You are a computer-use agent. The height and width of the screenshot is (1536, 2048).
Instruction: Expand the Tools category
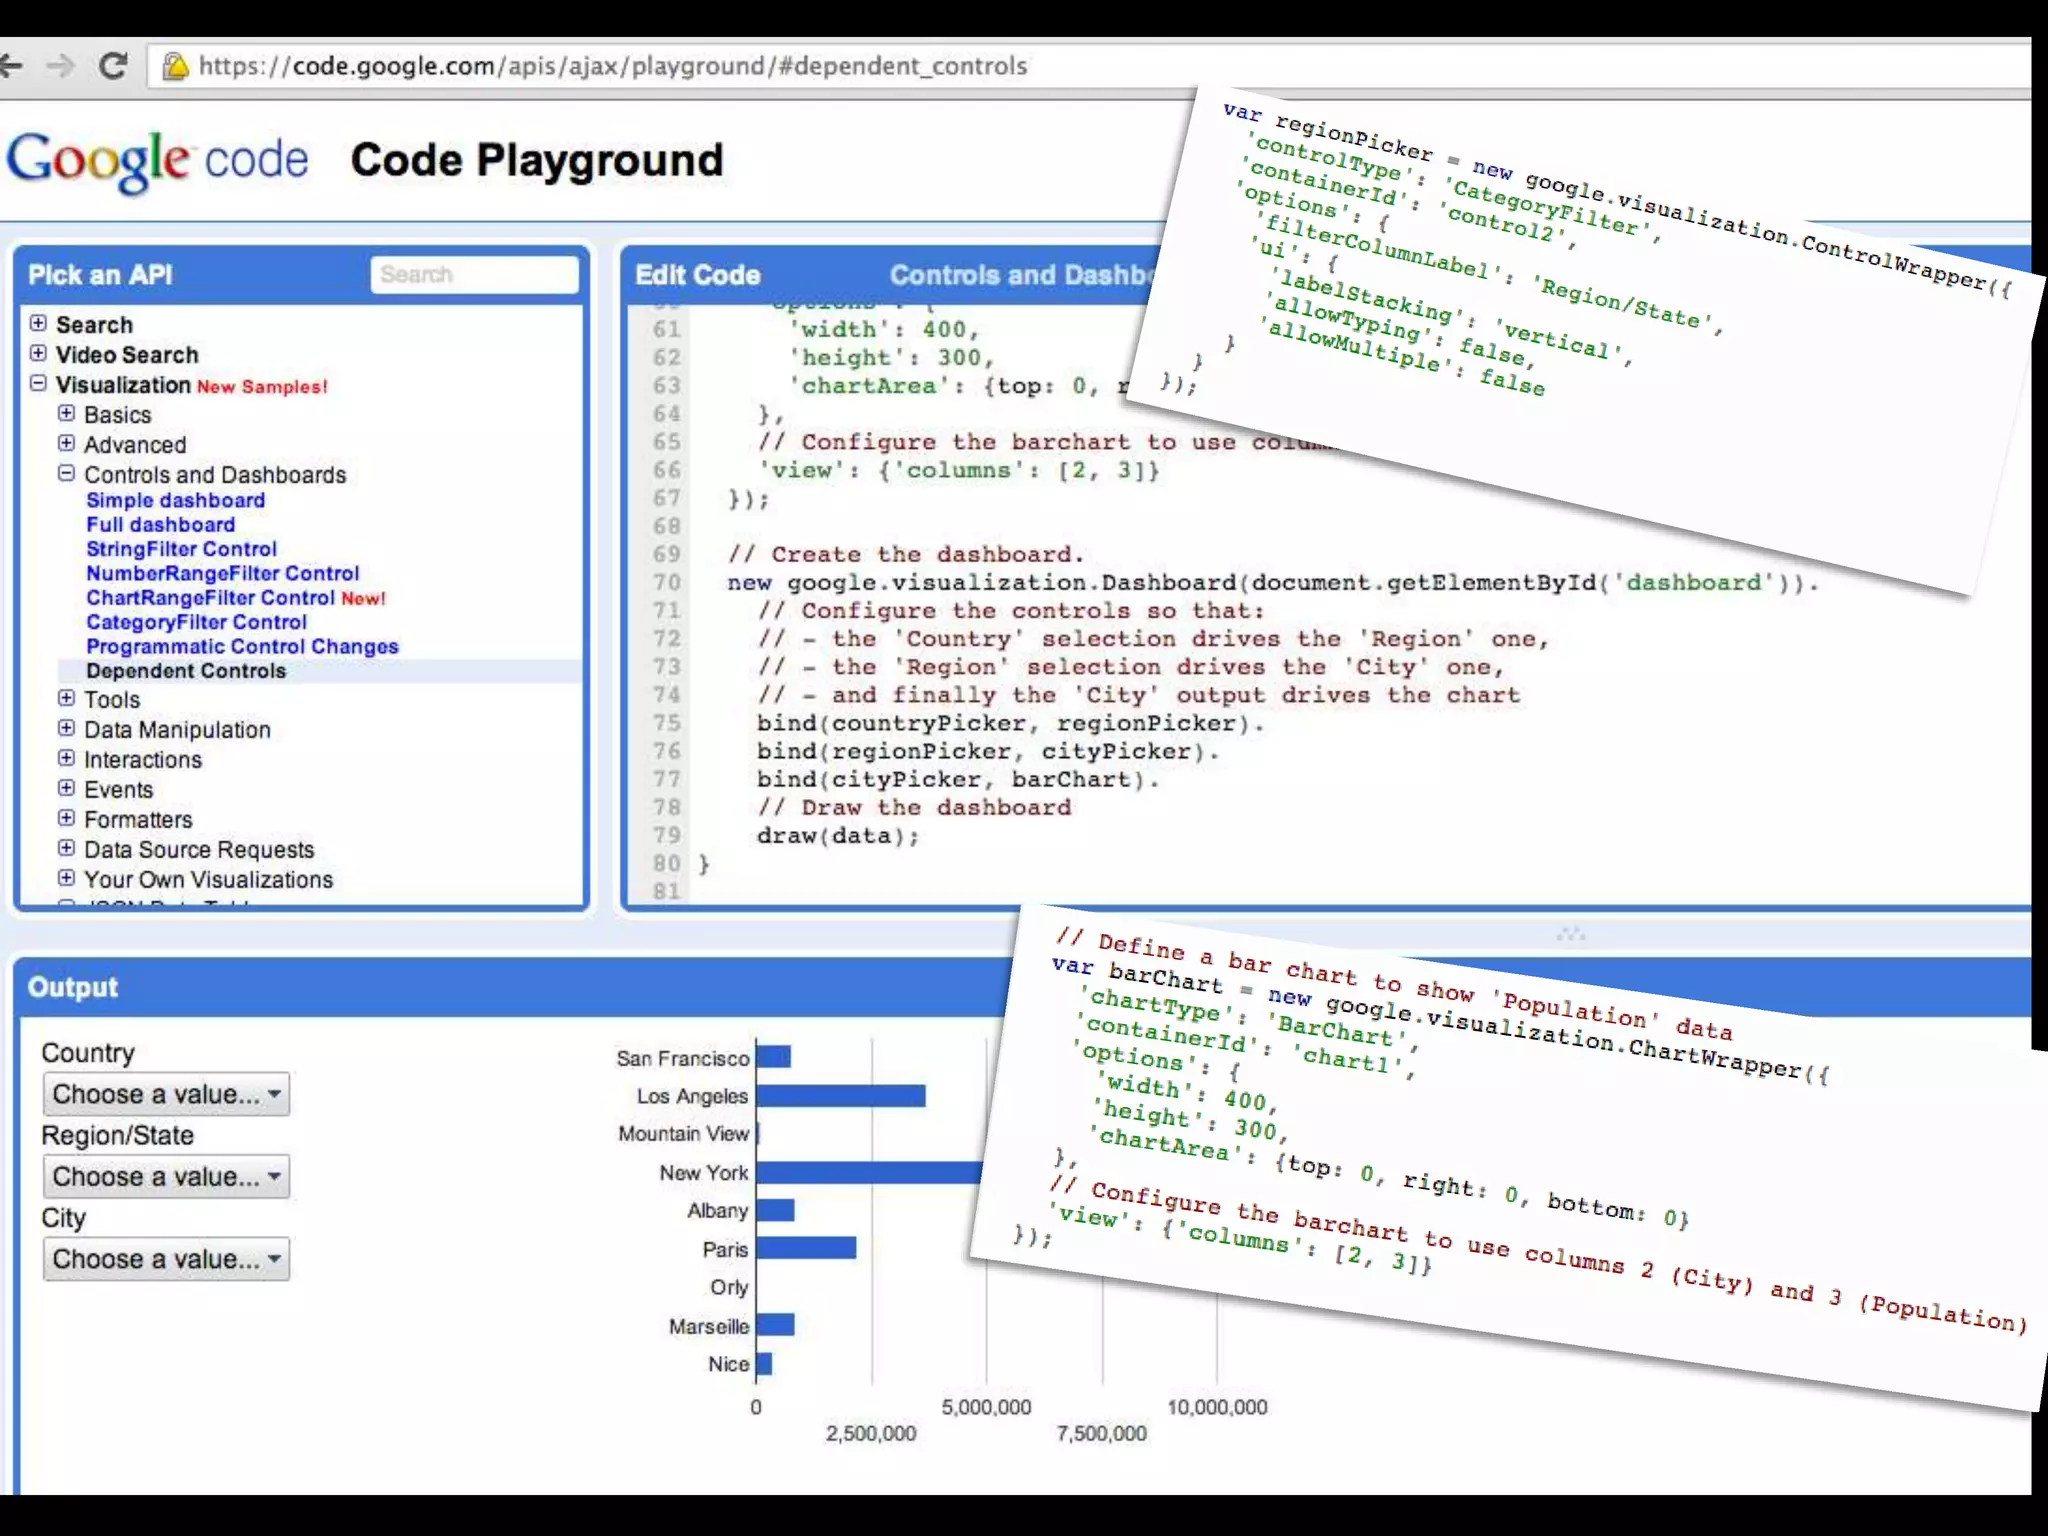(66, 698)
